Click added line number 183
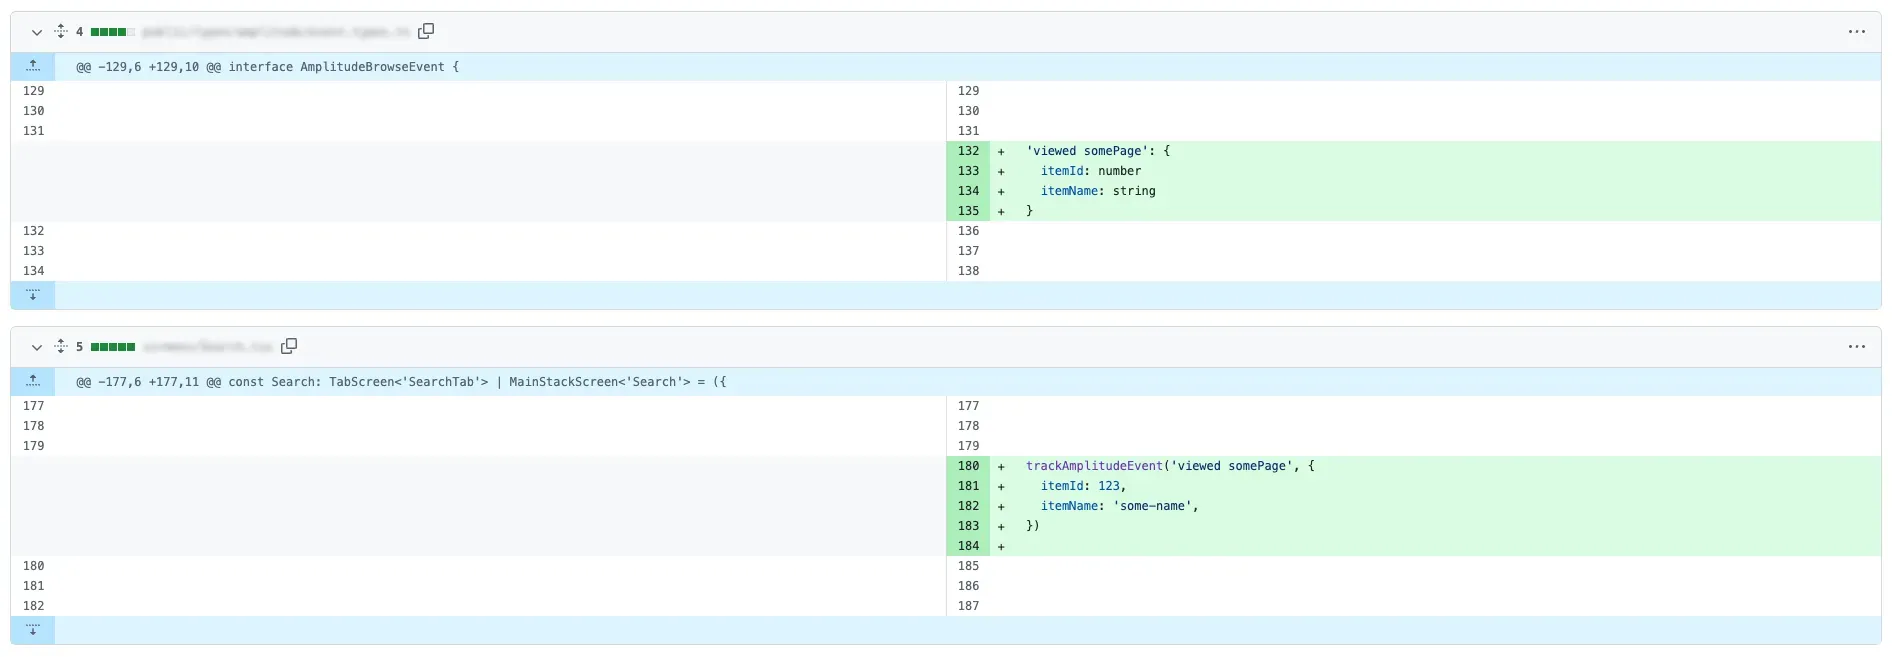The height and width of the screenshot is (657, 1892). (968, 526)
